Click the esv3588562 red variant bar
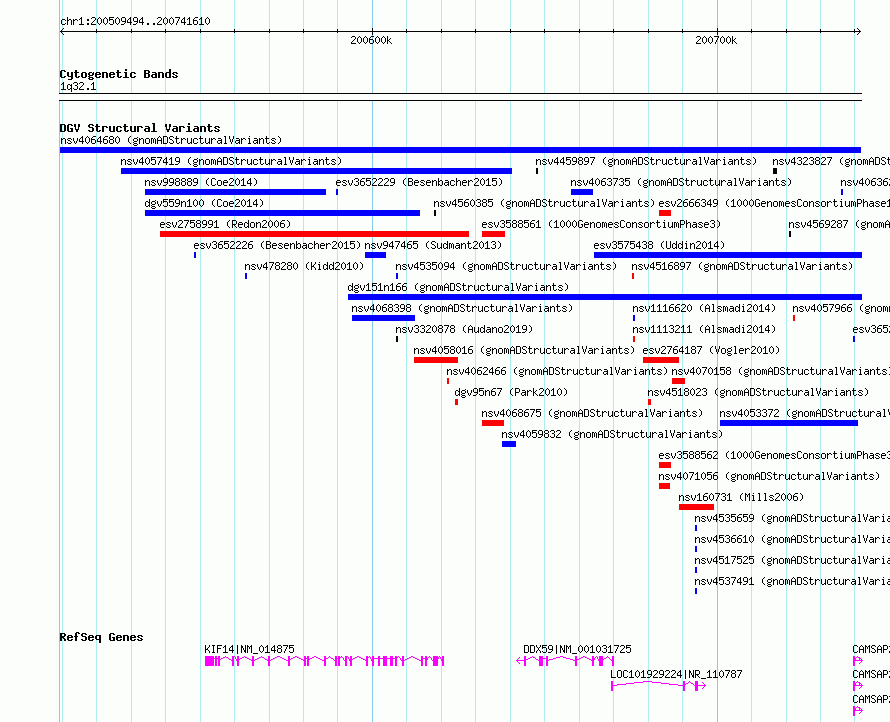 click(665, 465)
